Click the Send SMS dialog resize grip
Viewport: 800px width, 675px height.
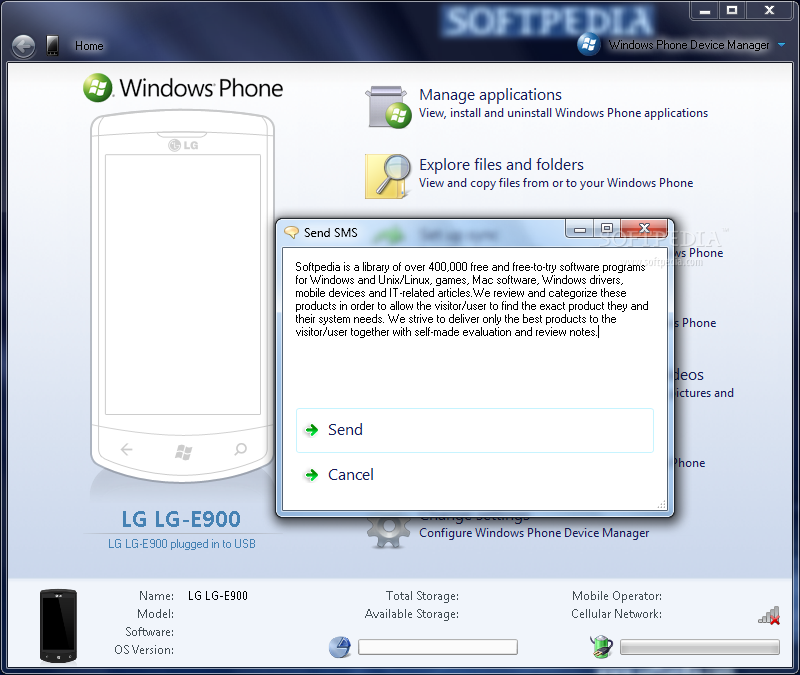(662, 505)
